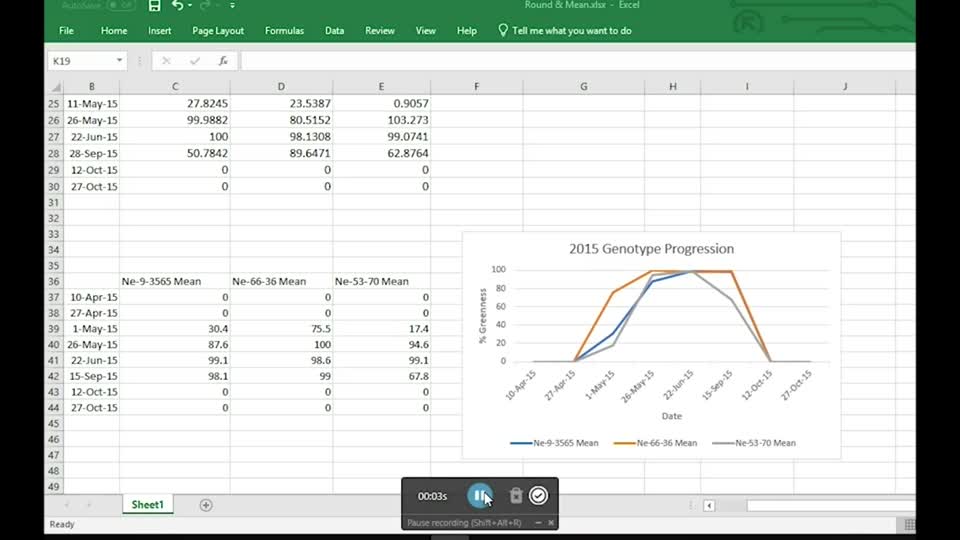Image resolution: width=960 pixels, height=540 pixels.
Task: Open Customize Quick Access Toolbar dropdown
Action: click(x=233, y=6)
